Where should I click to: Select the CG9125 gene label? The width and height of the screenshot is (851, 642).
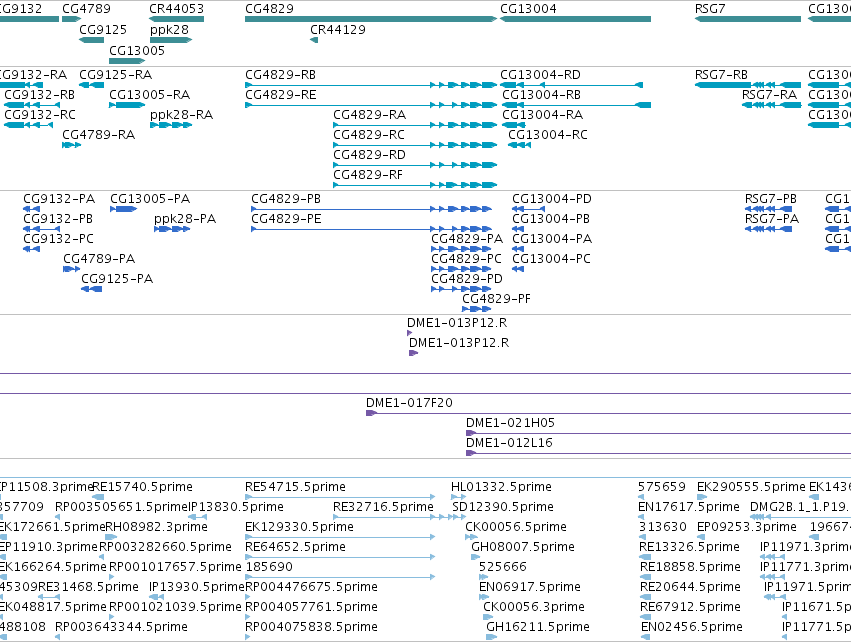(103, 29)
